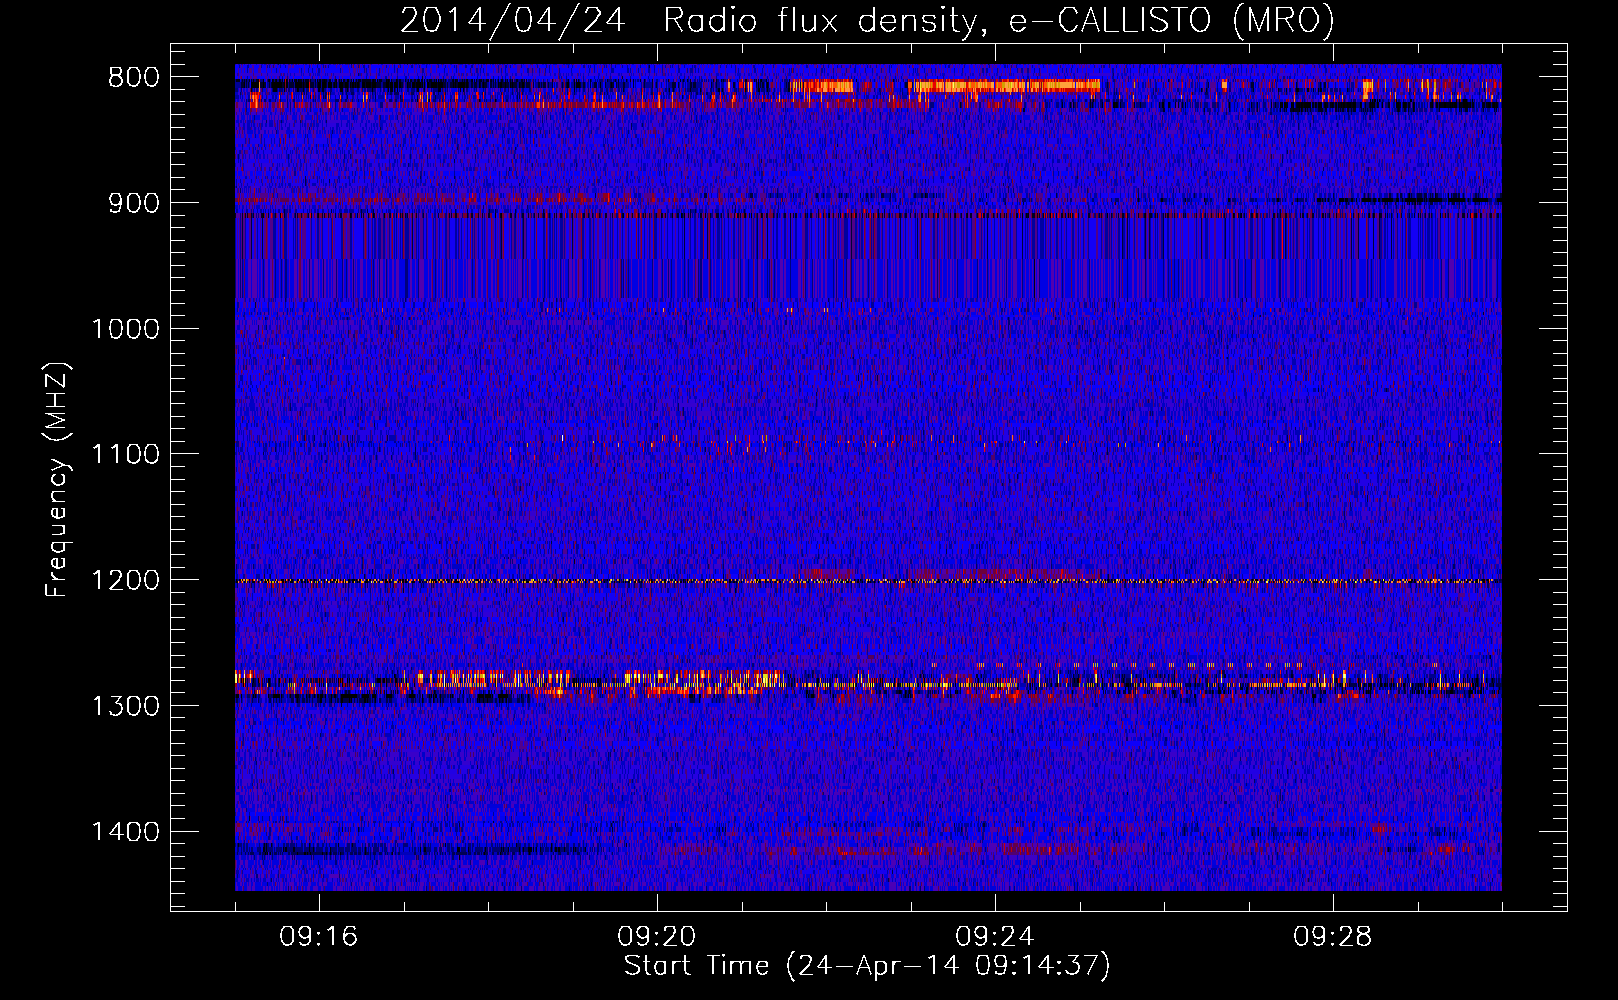Select the 800 frequency tick label
This screenshot has width=1618, height=1000.
134,78
